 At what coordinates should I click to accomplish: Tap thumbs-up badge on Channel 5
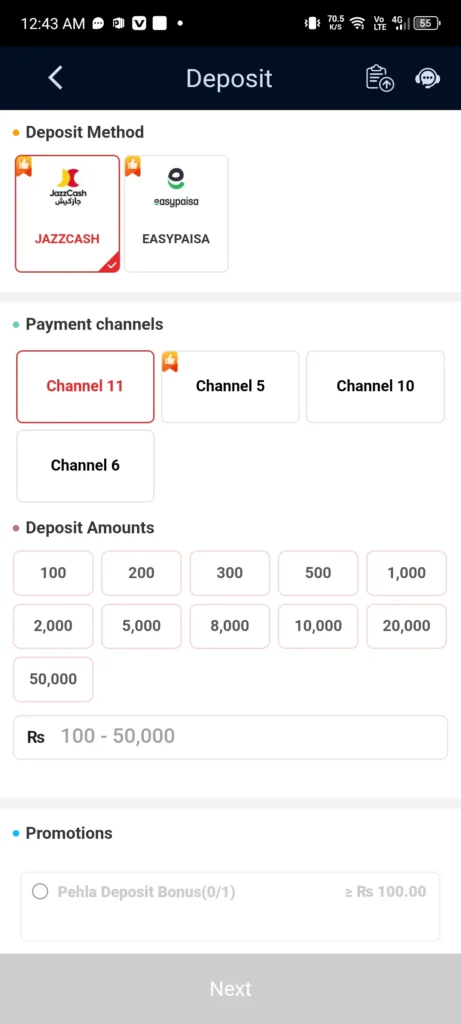click(170, 361)
